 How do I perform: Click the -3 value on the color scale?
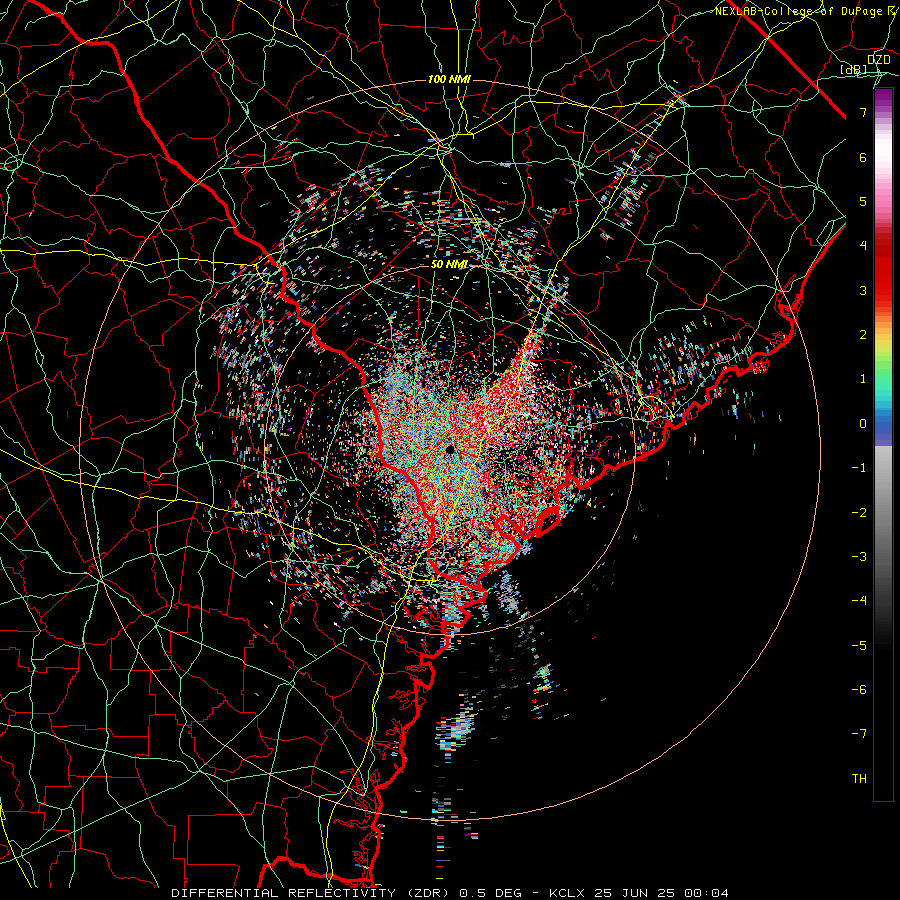(859, 557)
